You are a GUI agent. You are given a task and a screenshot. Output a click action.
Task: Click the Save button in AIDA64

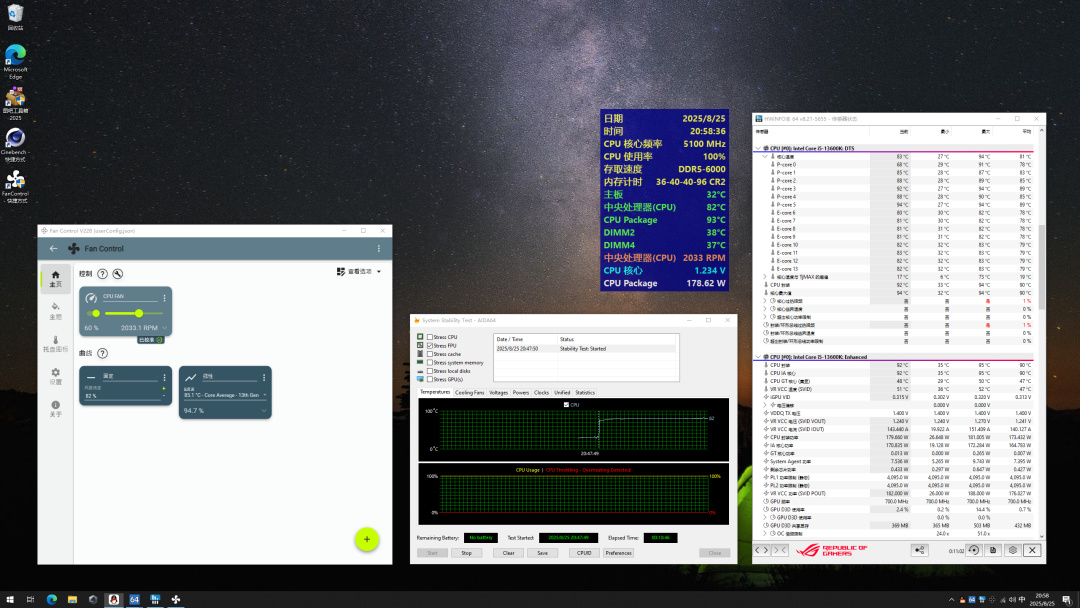542,553
